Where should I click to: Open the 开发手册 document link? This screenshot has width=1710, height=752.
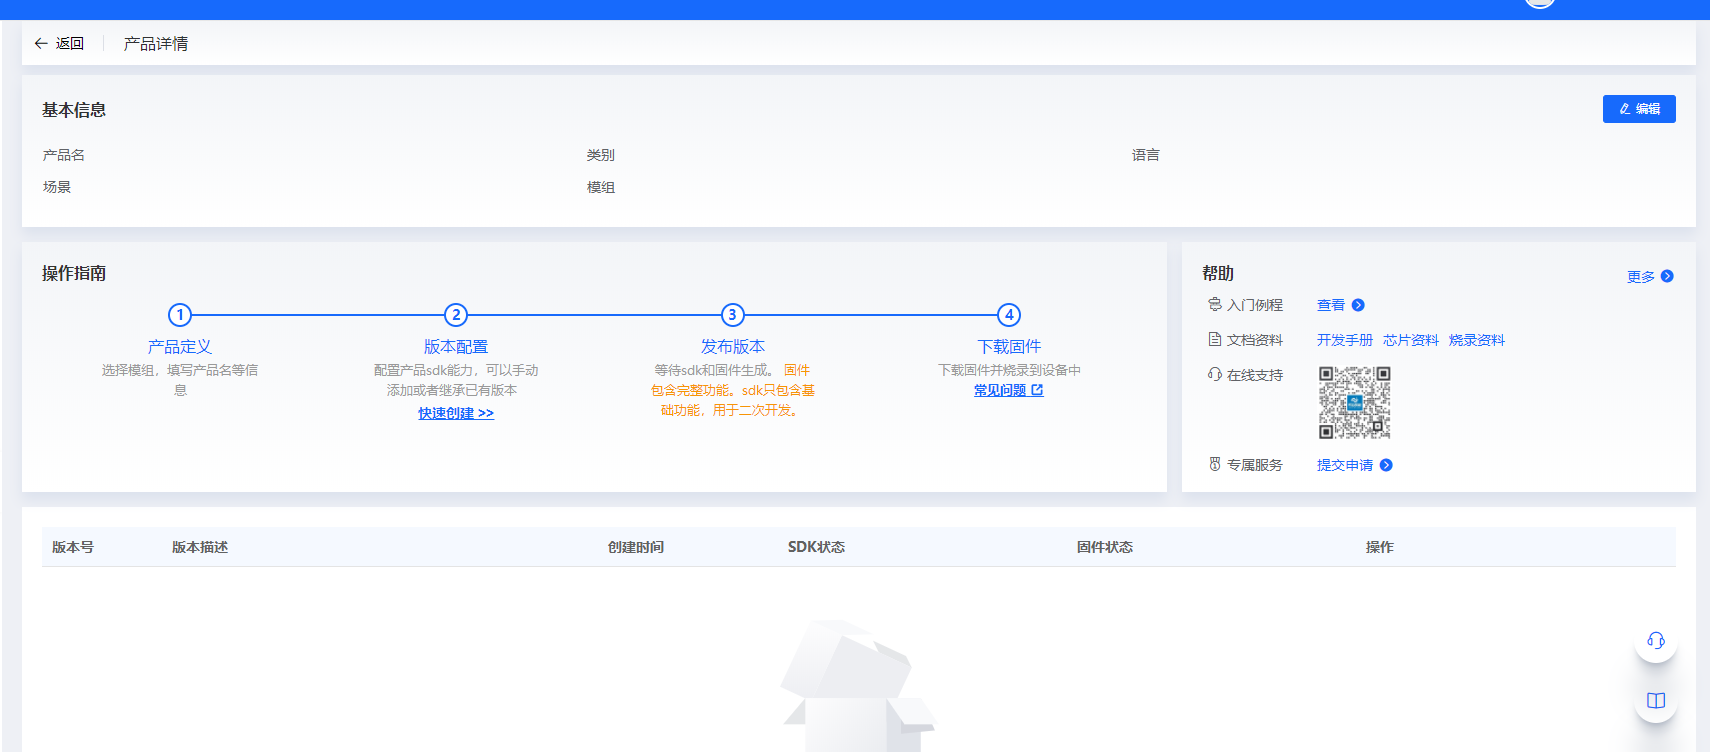pos(1345,340)
